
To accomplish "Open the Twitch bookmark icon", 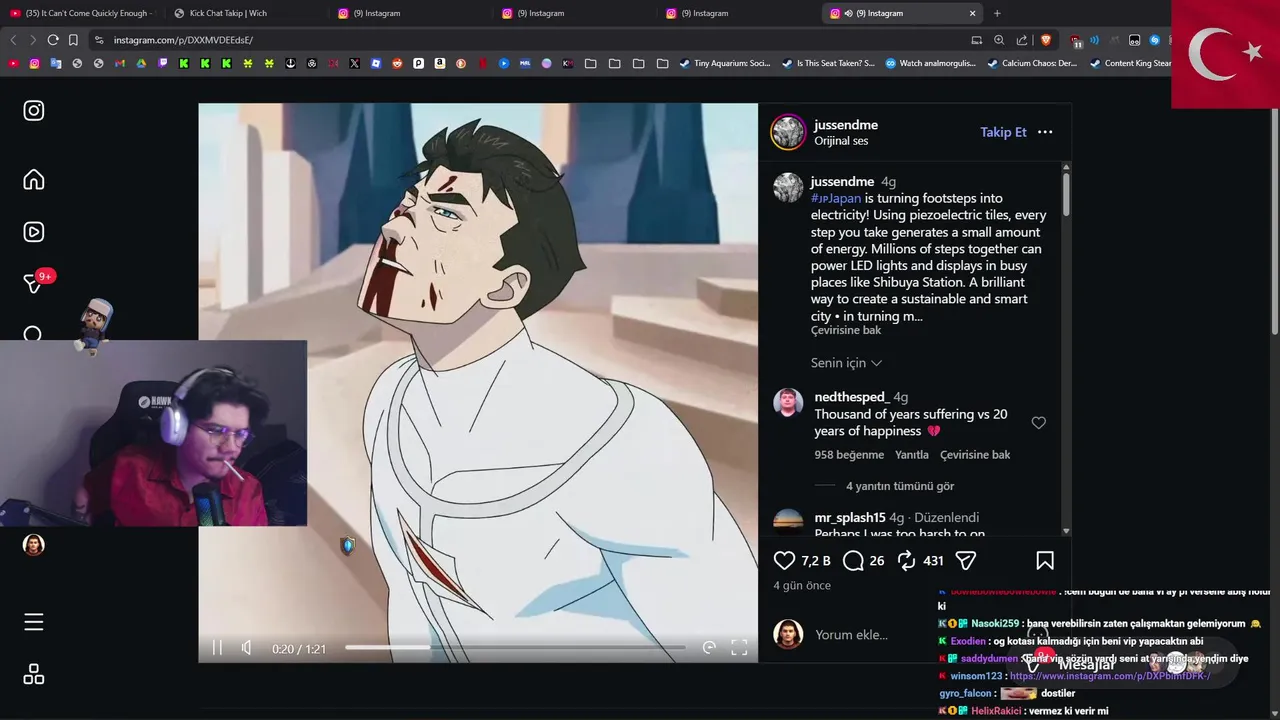I will point(163,63).
